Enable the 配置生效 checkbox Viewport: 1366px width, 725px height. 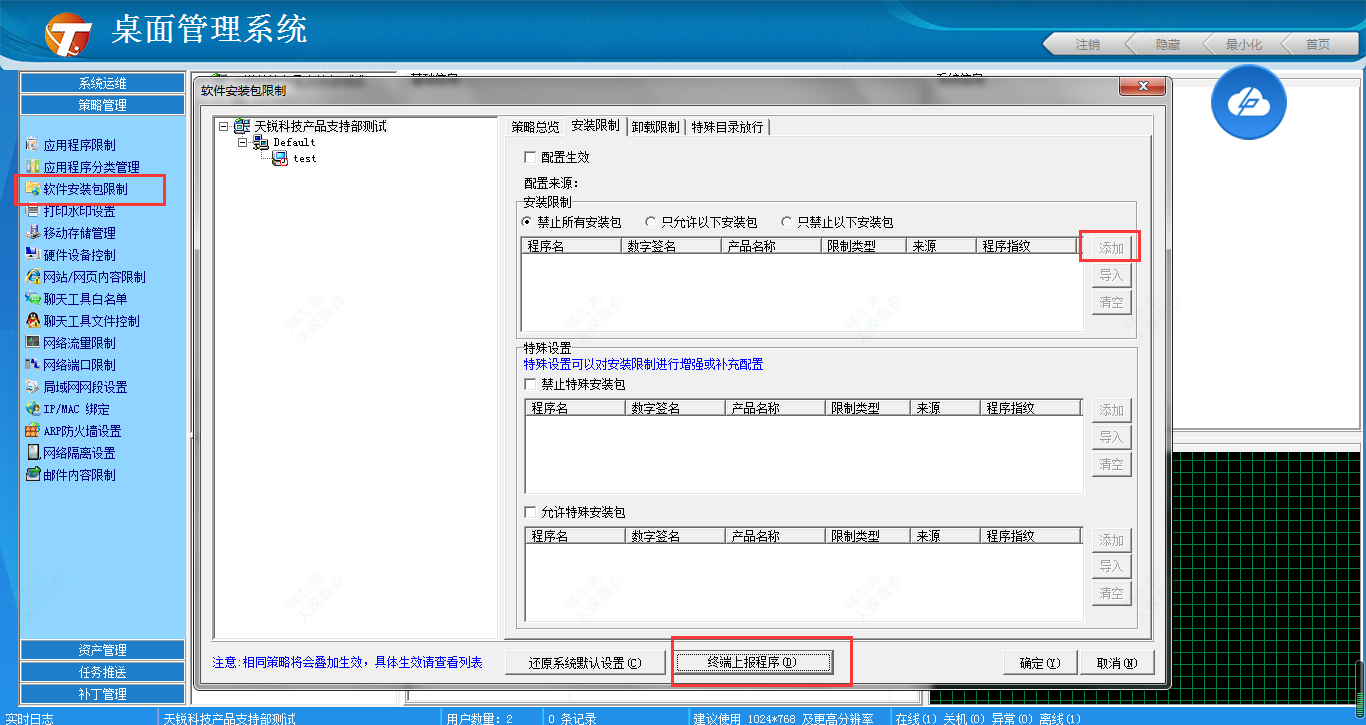[530, 157]
